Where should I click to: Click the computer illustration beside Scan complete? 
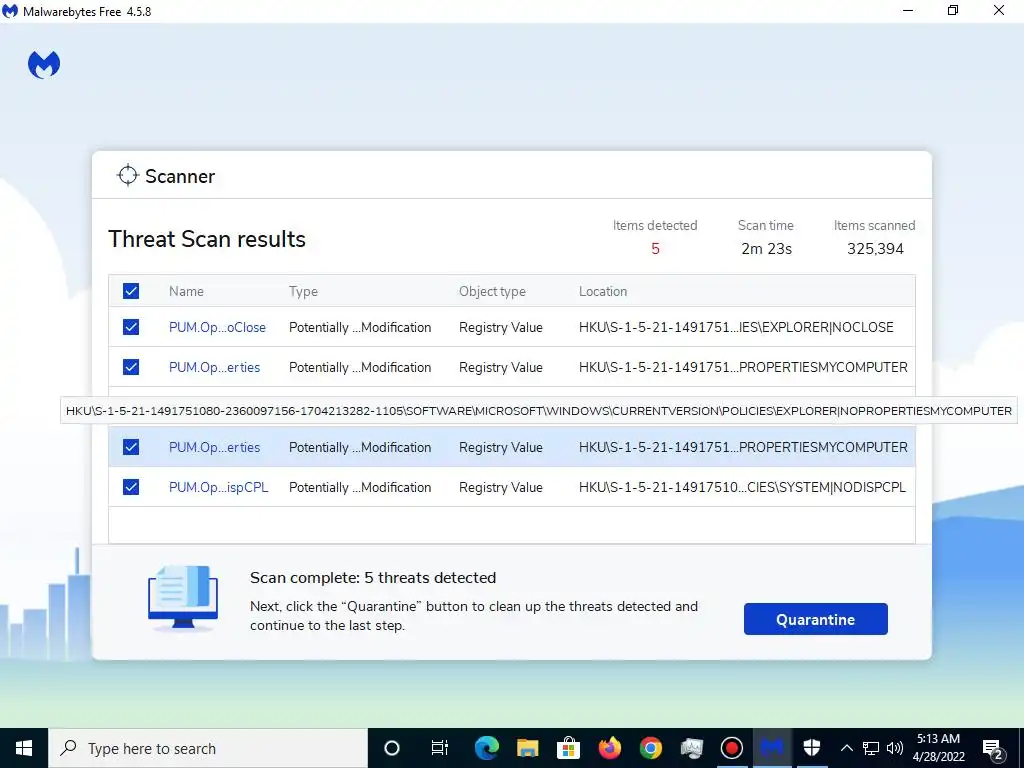coord(183,598)
